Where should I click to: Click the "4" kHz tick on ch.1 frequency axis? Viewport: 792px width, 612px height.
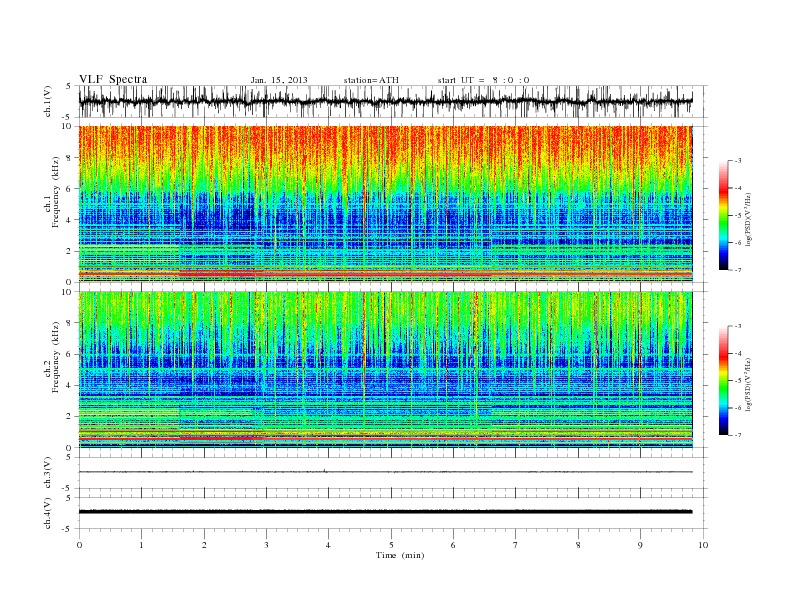click(70, 220)
